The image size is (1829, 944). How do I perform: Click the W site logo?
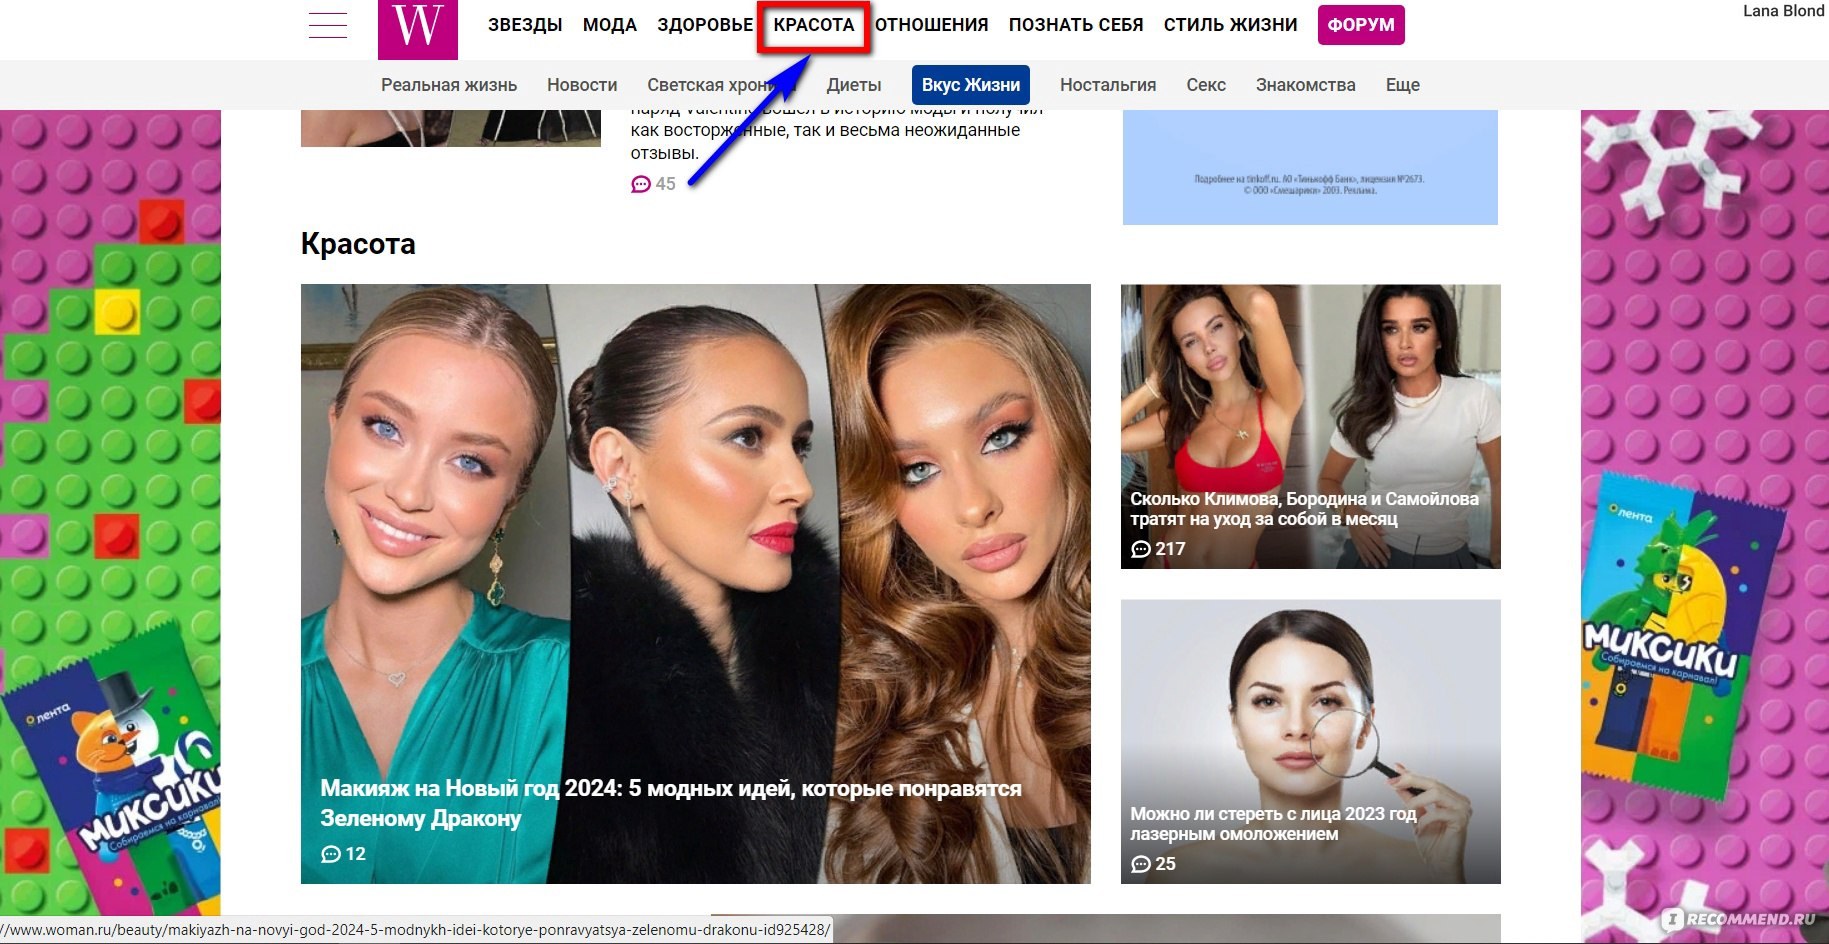coord(417,27)
